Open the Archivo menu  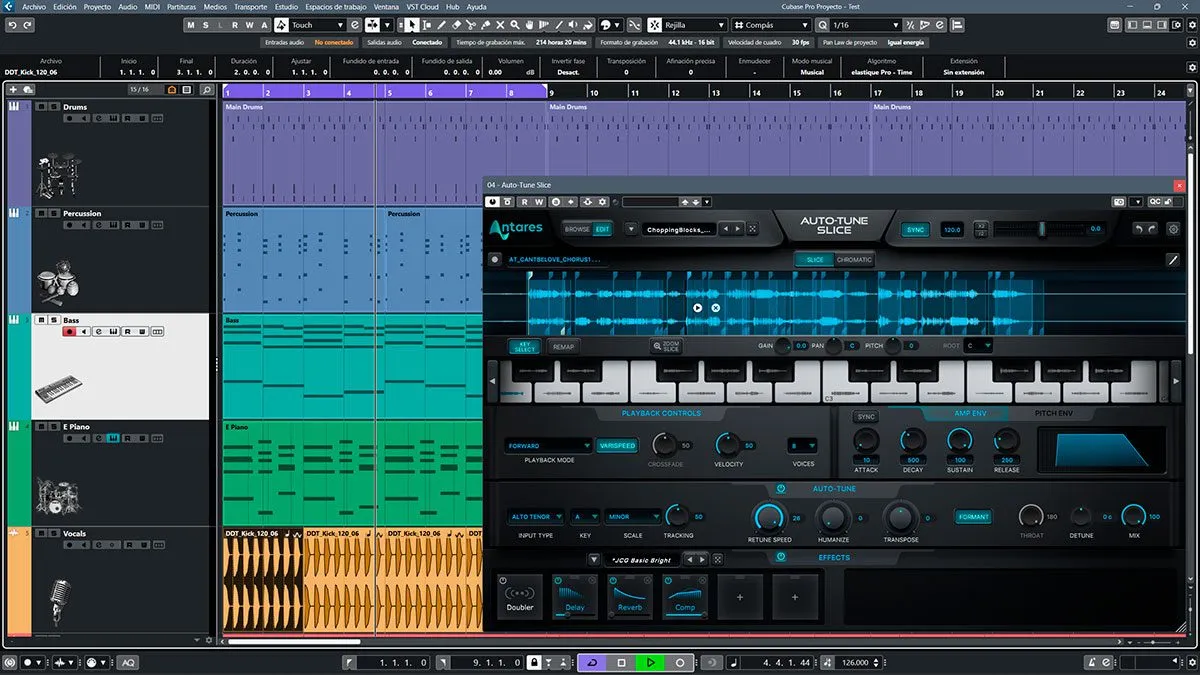[34, 6]
